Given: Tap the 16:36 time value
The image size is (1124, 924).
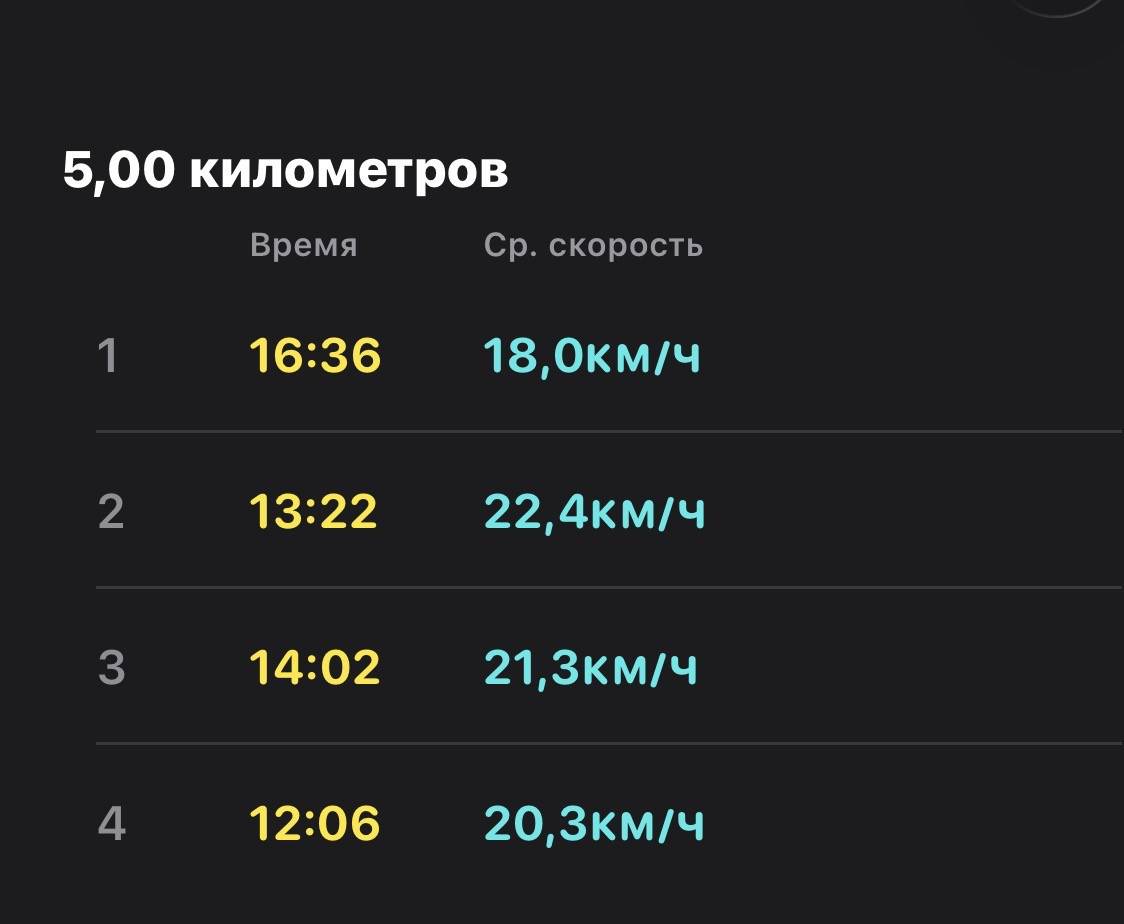Looking at the screenshot, I should click(314, 356).
